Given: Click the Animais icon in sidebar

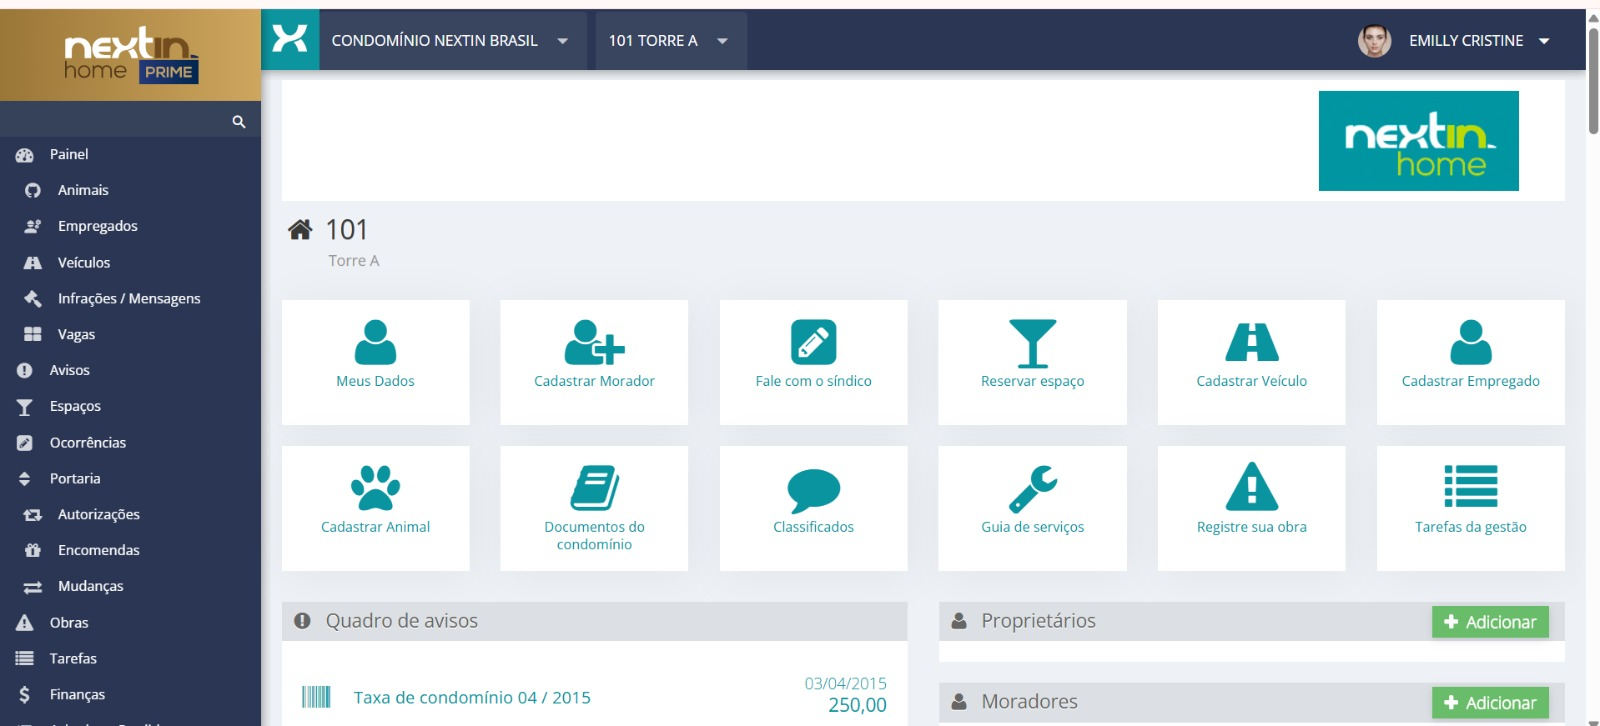Looking at the screenshot, I should pyautogui.click(x=33, y=190).
